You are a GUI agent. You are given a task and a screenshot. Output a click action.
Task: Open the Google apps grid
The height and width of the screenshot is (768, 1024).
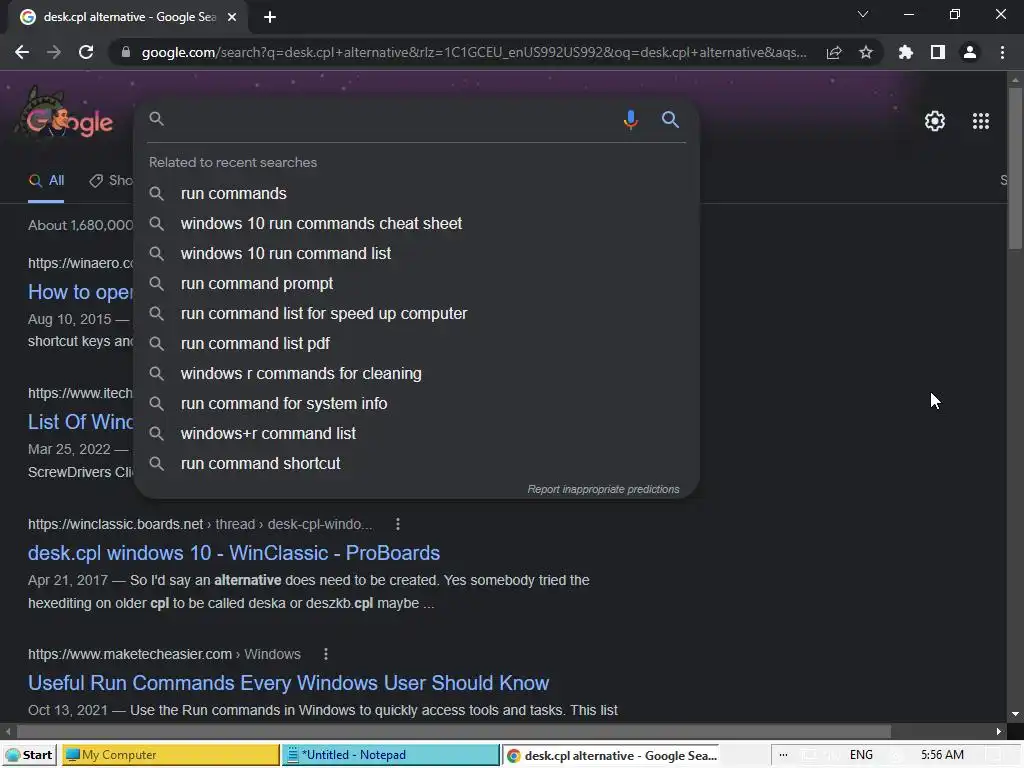pyautogui.click(x=981, y=121)
